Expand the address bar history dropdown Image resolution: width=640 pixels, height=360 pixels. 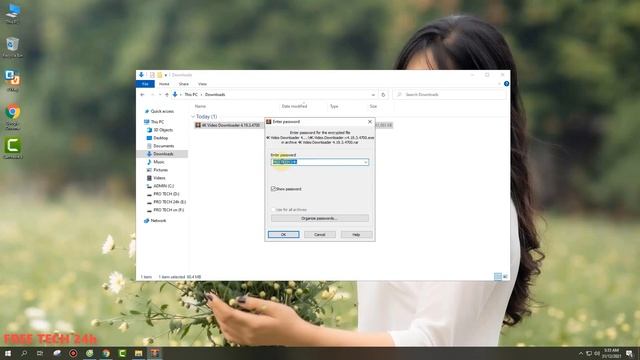373,95
